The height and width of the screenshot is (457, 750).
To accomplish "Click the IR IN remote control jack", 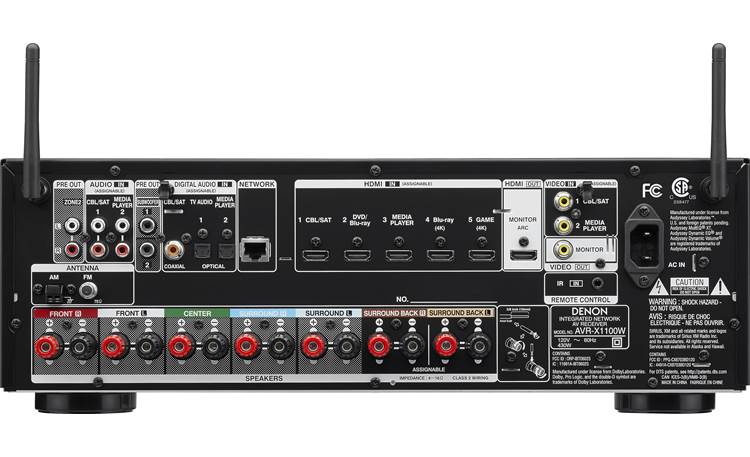I will tap(597, 283).
